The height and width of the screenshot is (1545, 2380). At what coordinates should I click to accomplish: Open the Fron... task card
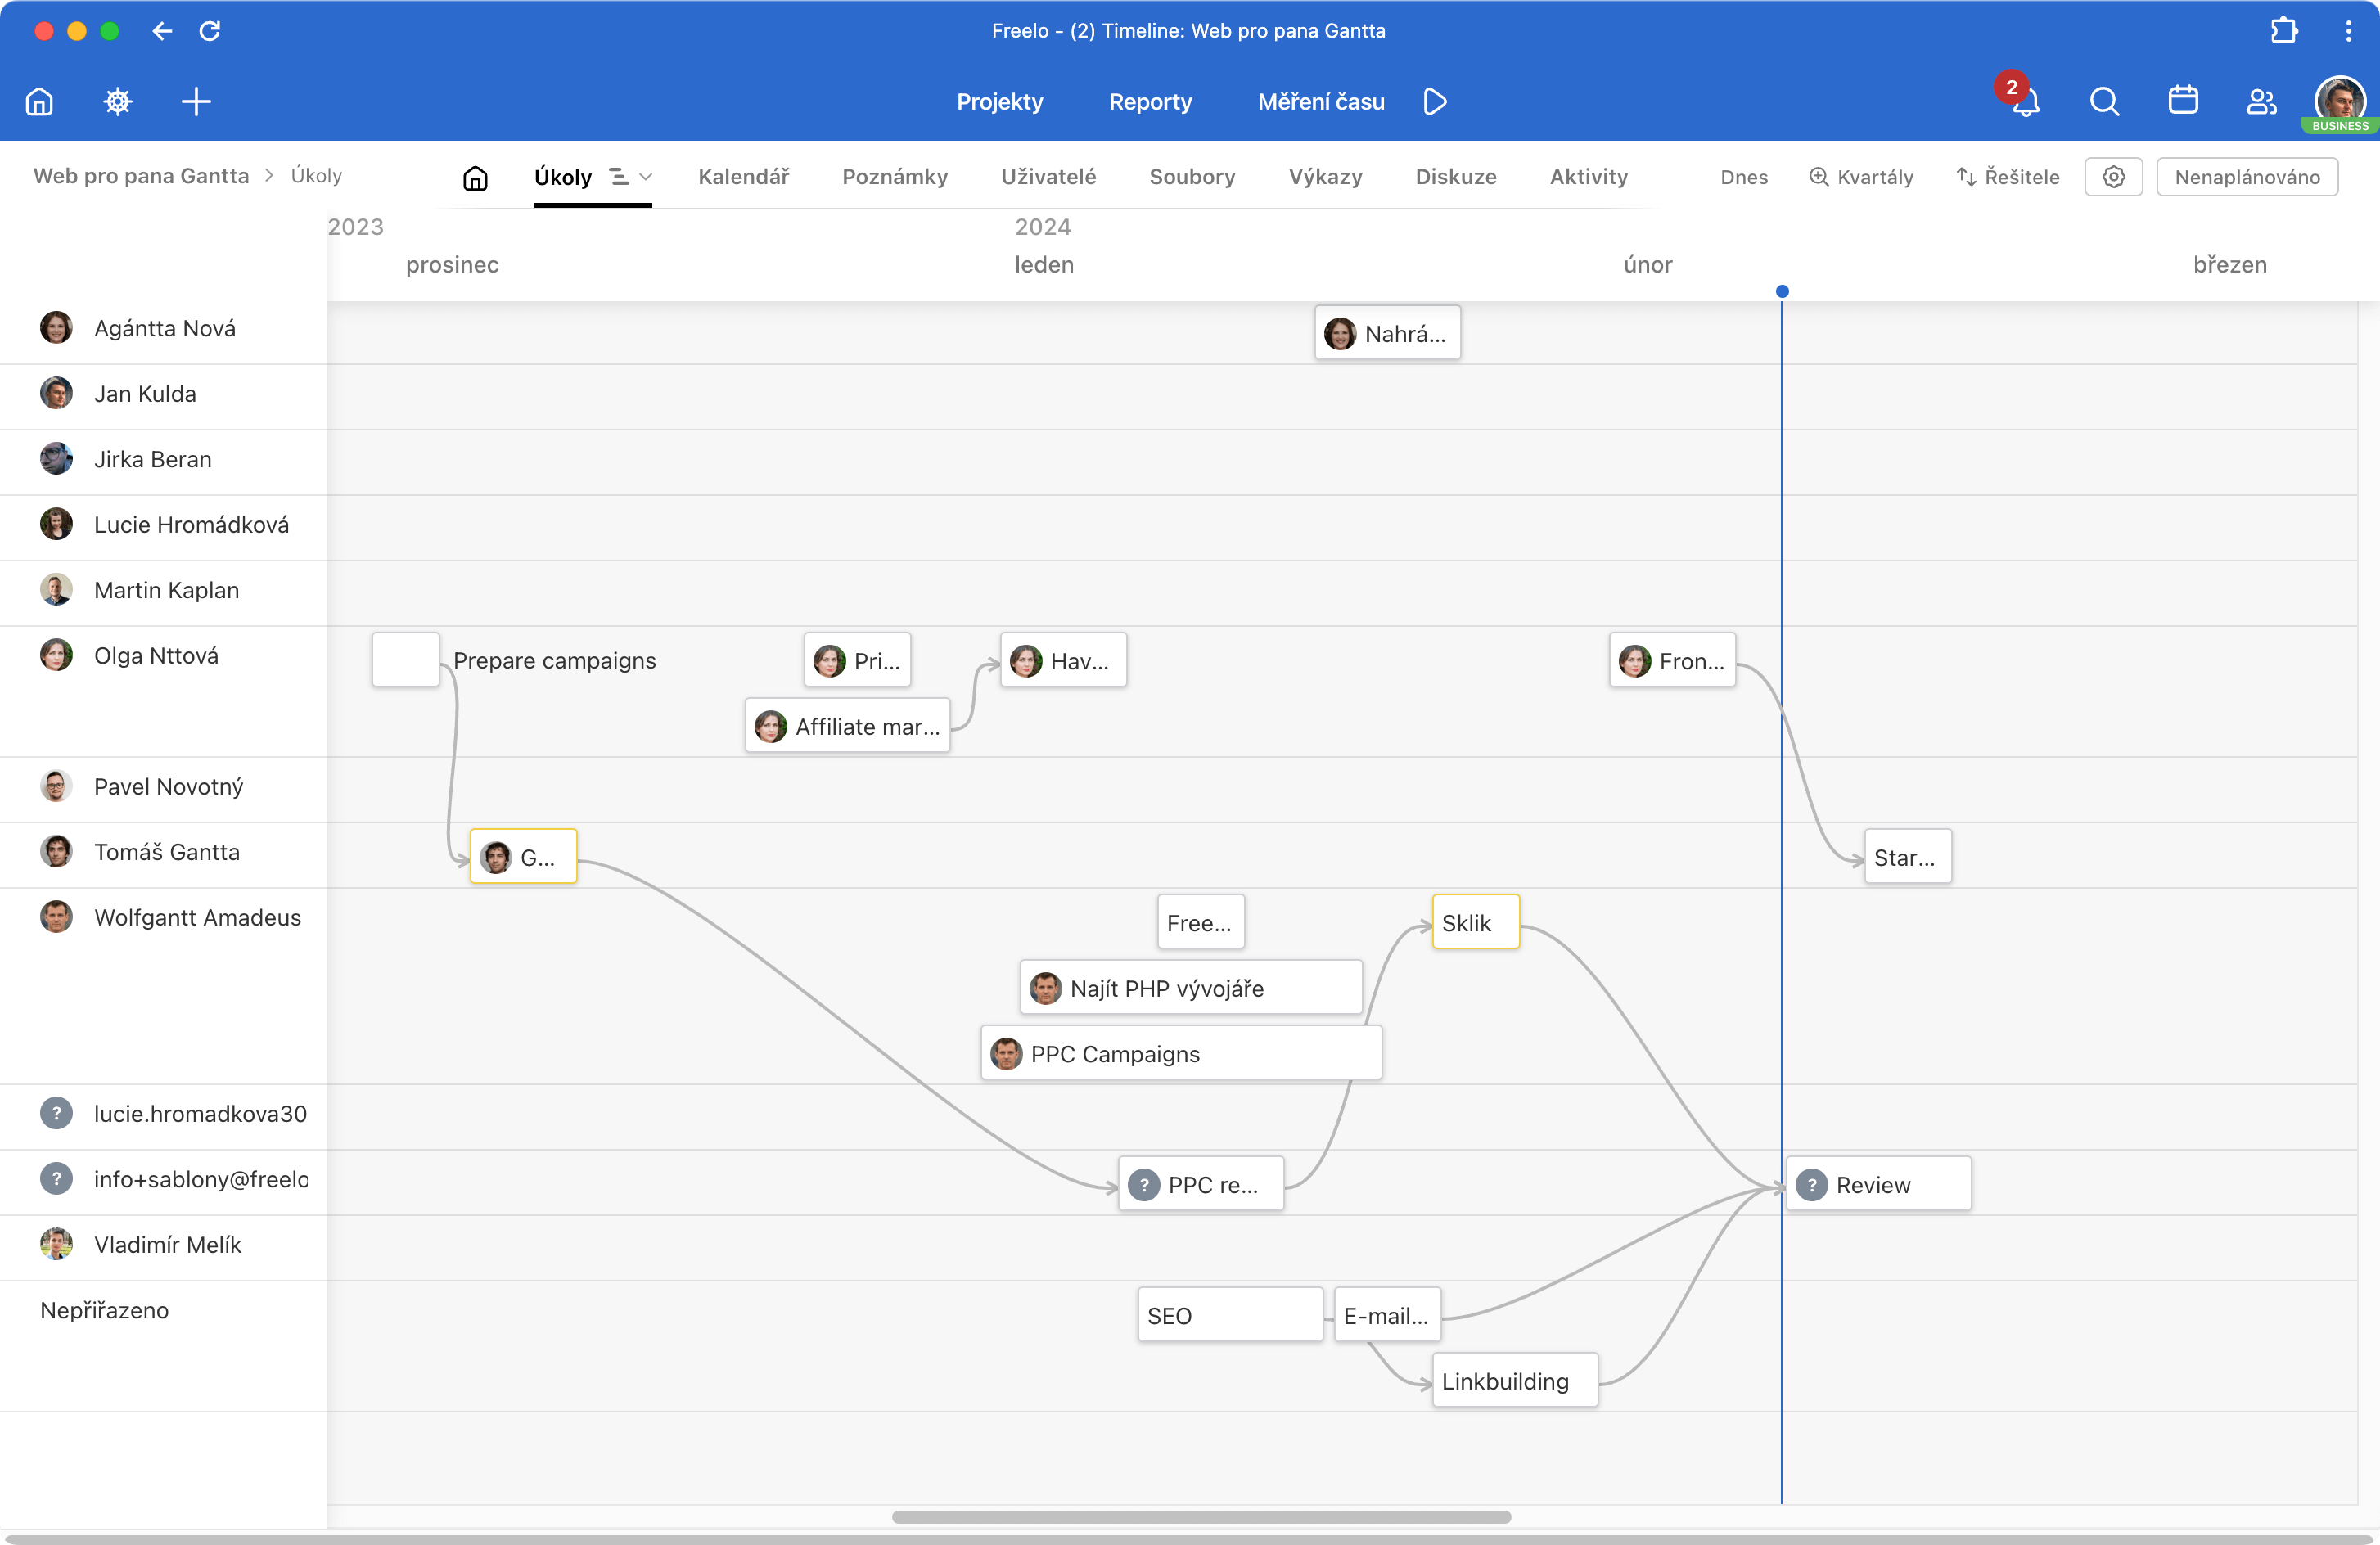(x=1672, y=660)
